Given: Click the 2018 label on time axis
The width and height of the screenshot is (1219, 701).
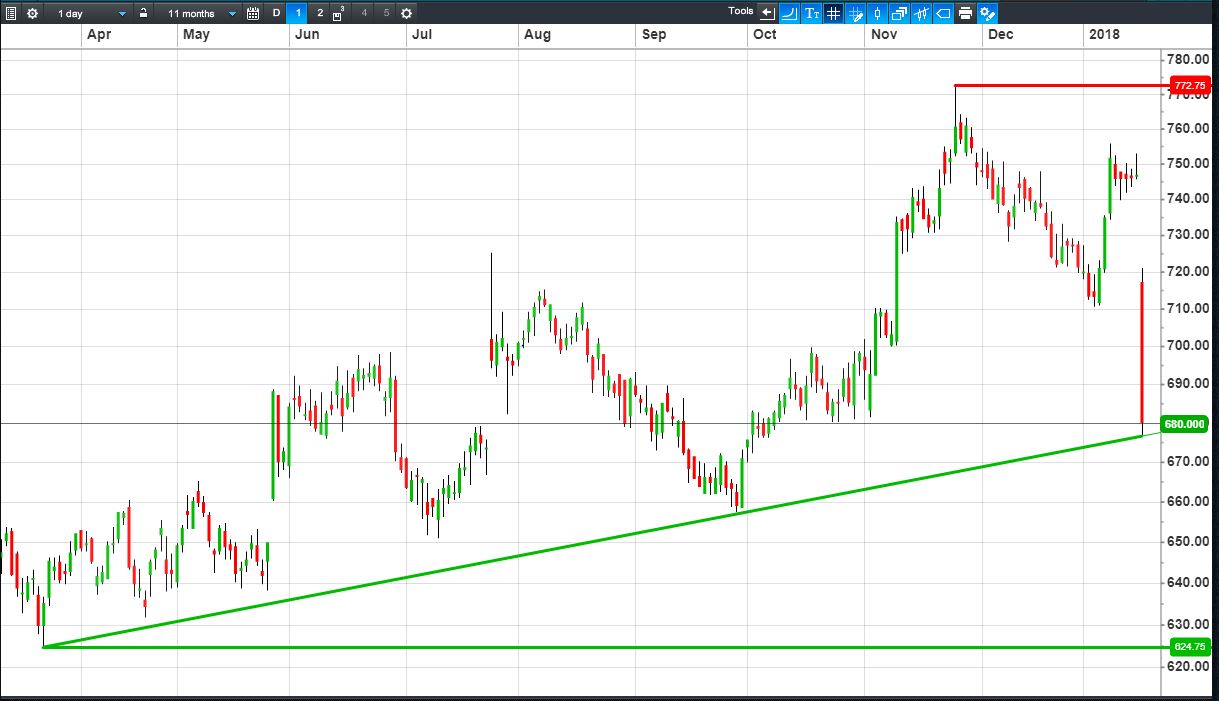Looking at the screenshot, I should coord(1104,35).
